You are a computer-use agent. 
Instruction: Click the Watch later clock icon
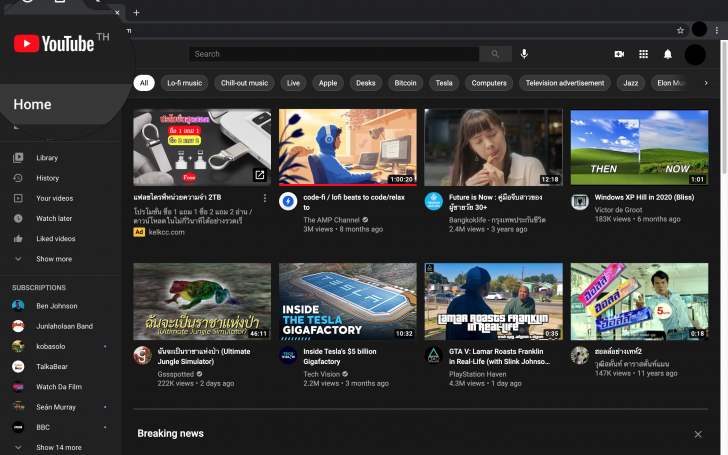(18, 218)
